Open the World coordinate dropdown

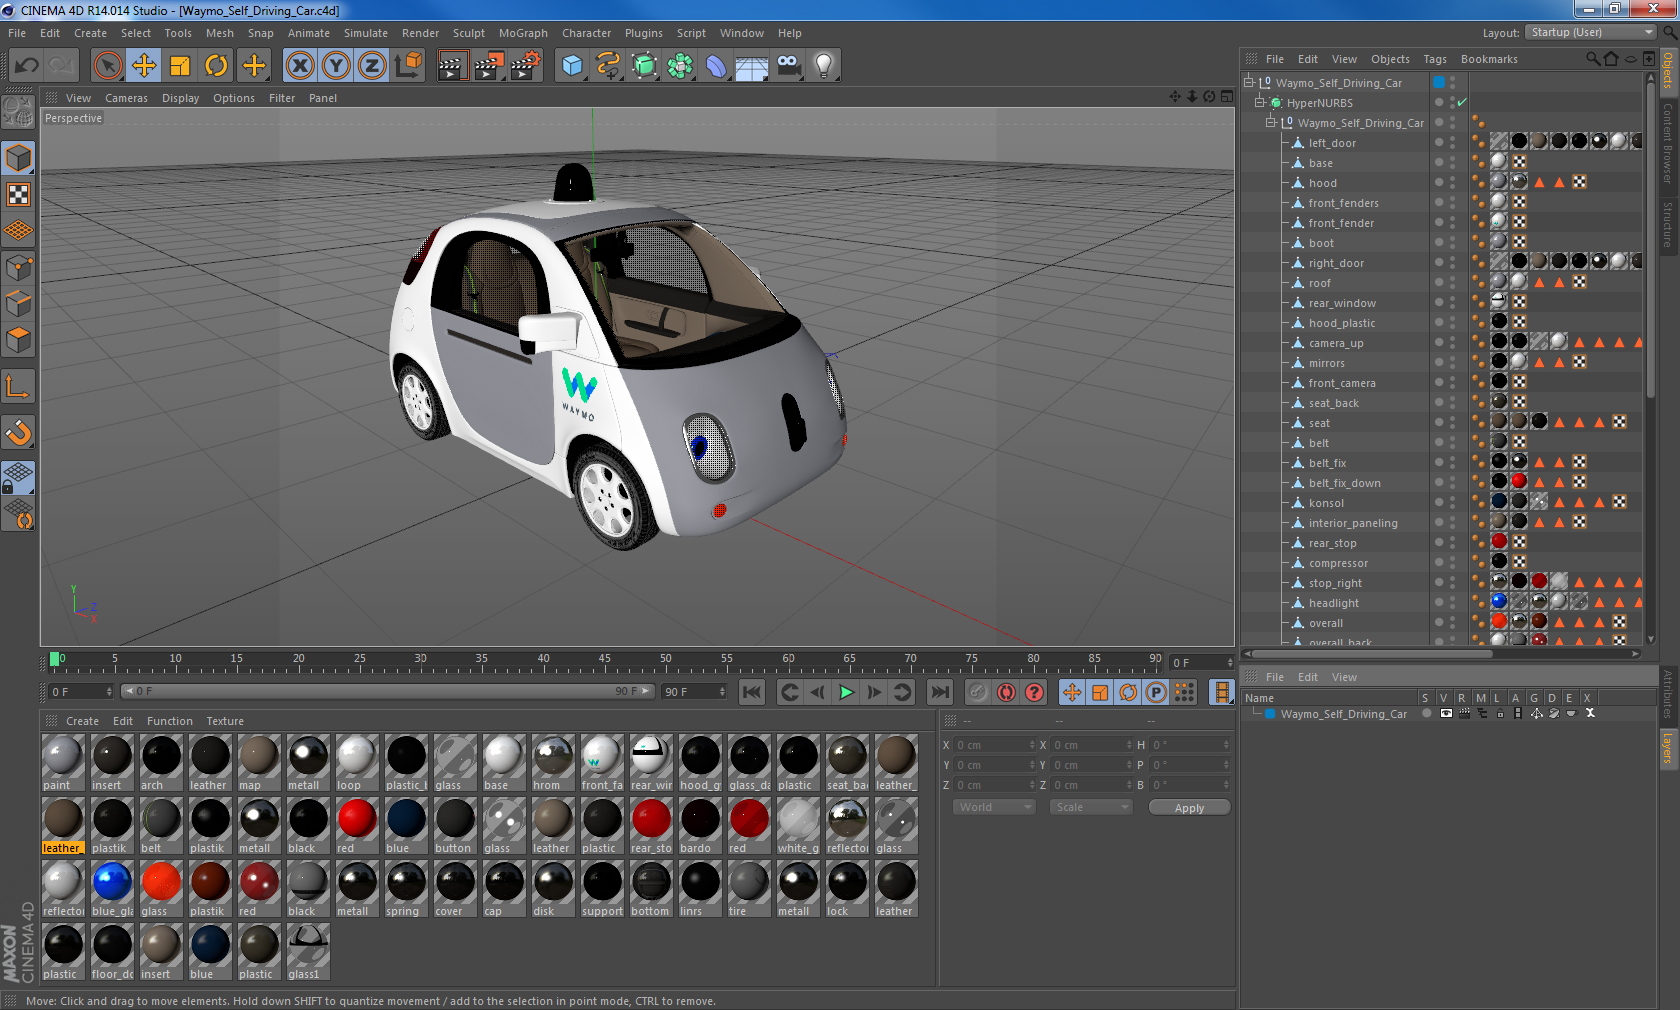[994, 807]
